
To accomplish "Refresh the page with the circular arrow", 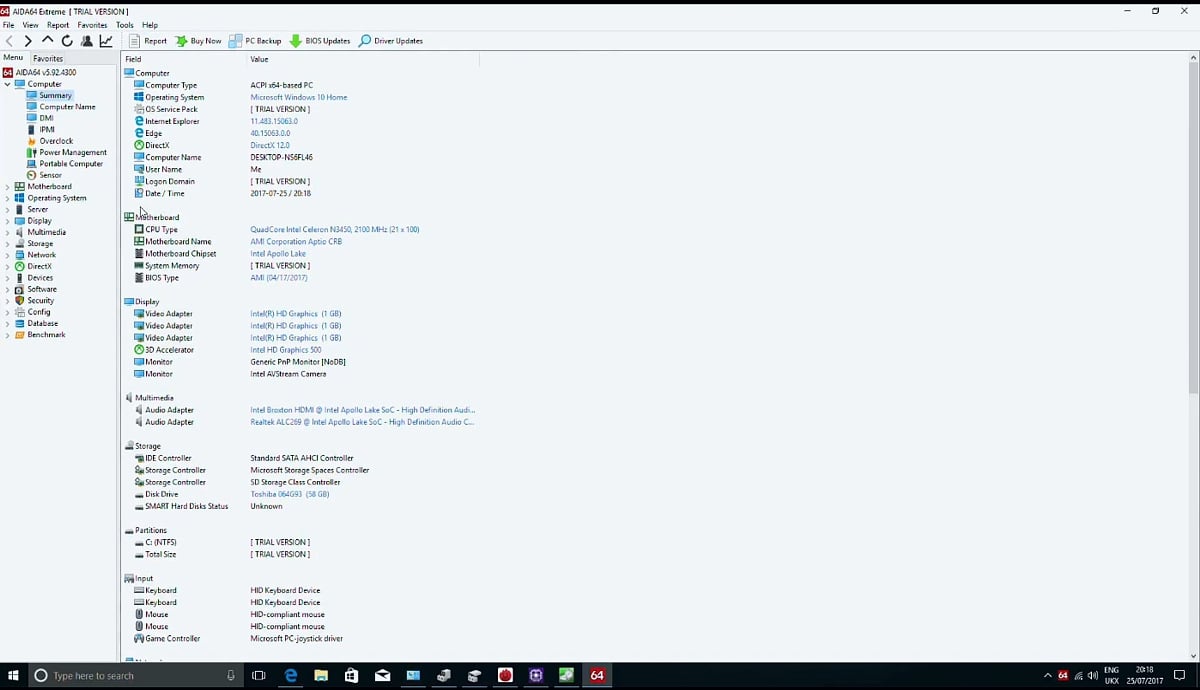I will tap(67, 41).
